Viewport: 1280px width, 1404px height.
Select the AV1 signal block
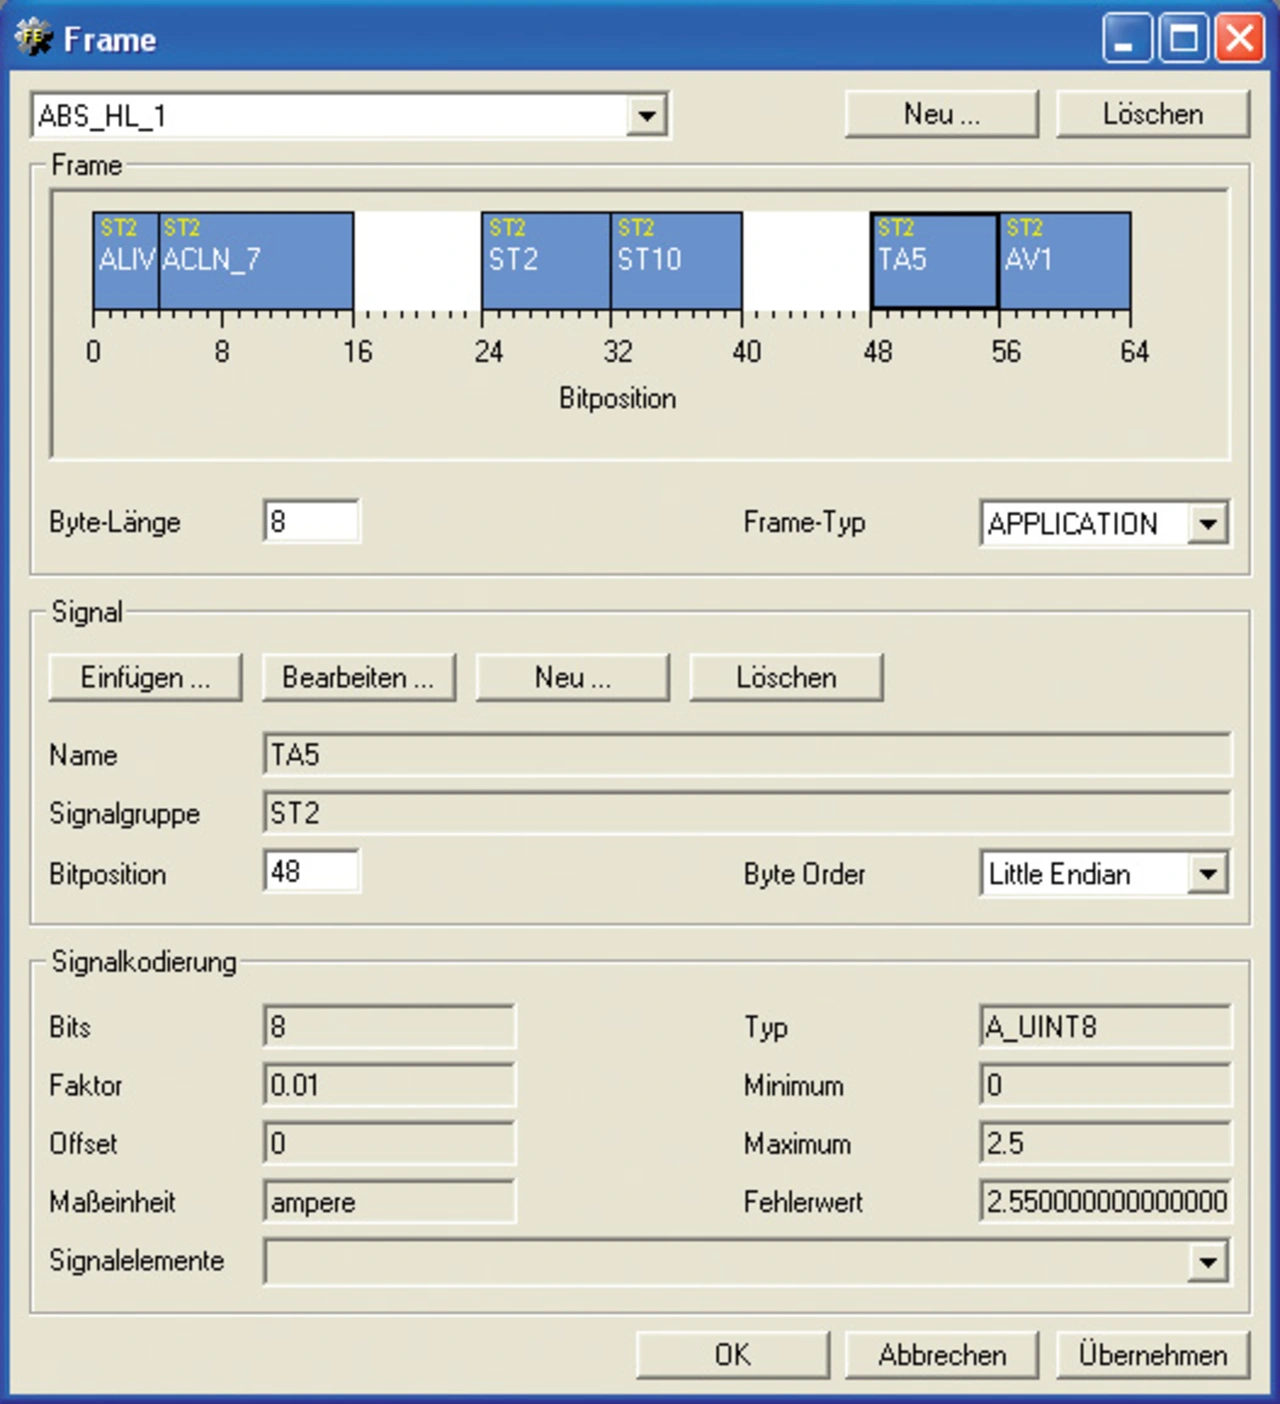1065,260
